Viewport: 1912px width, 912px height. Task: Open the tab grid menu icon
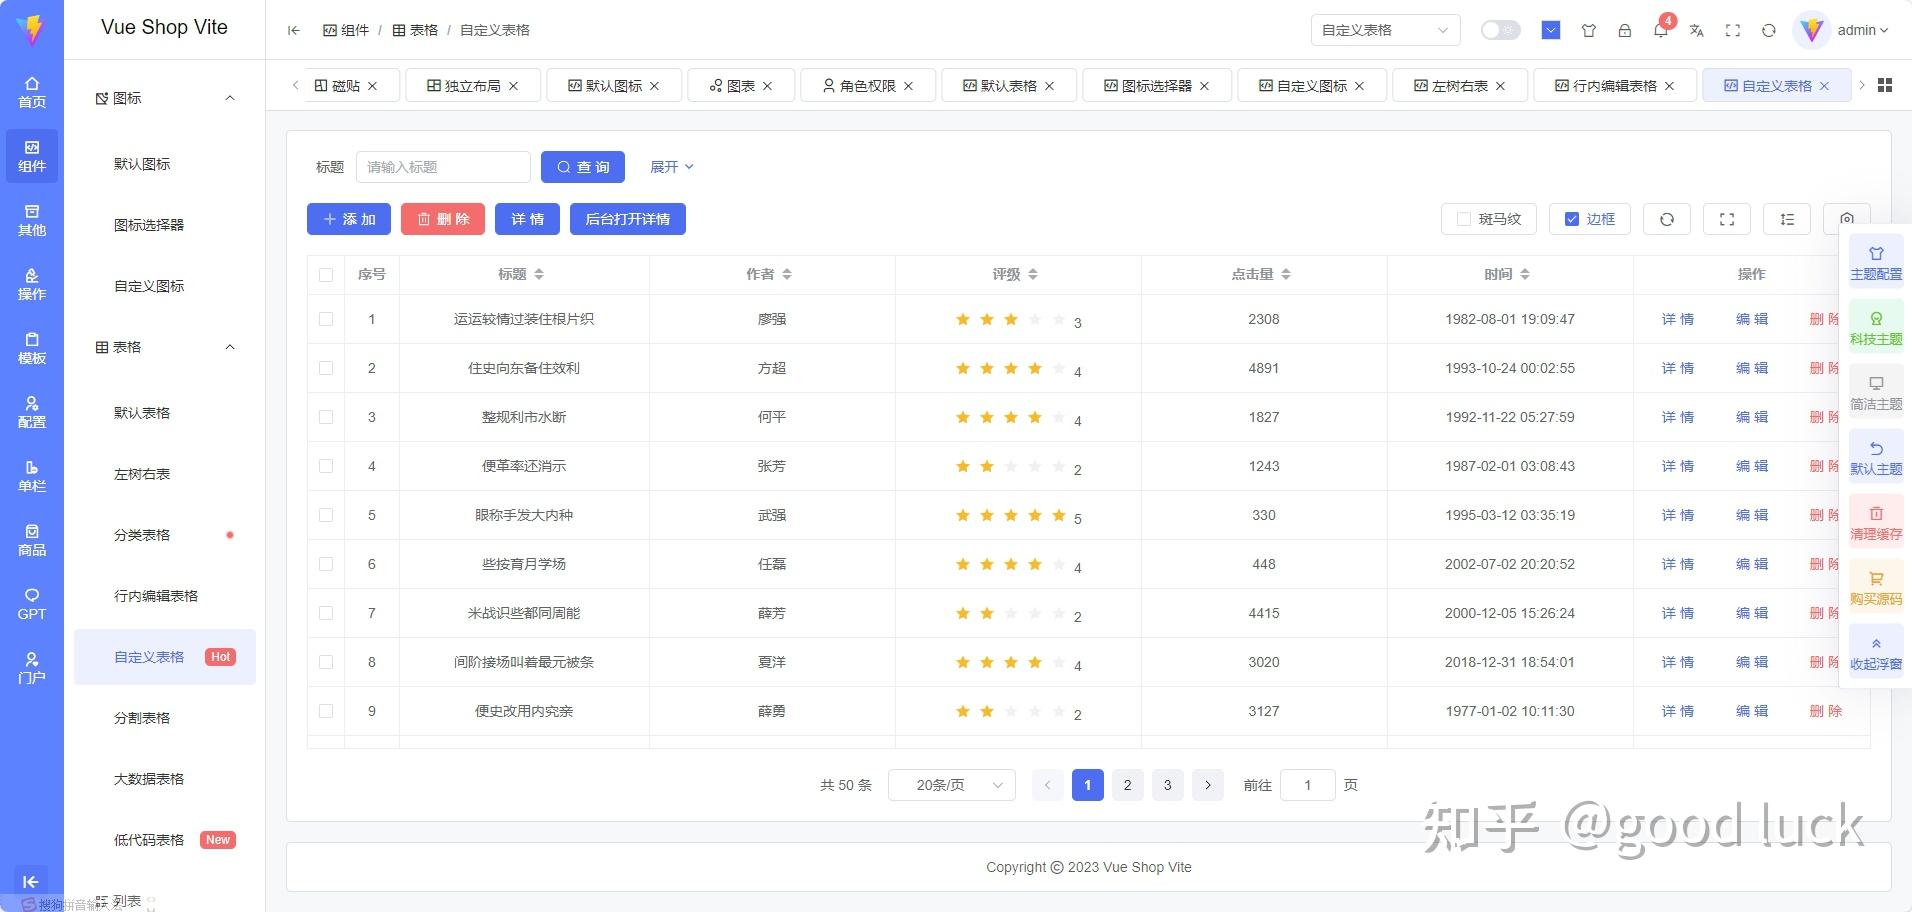click(1885, 85)
